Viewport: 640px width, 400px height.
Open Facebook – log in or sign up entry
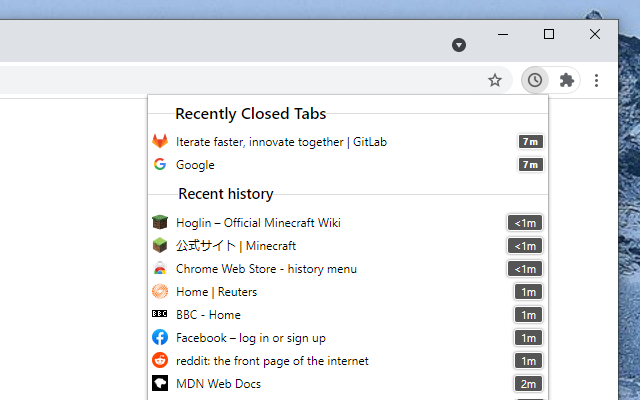click(250, 338)
